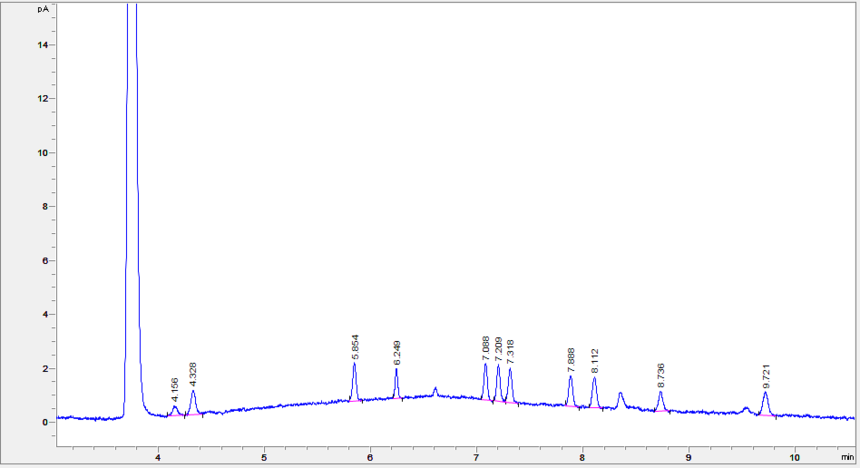Click the peak label 7.209
This screenshot has height=468, width=860.
[498, 349]
